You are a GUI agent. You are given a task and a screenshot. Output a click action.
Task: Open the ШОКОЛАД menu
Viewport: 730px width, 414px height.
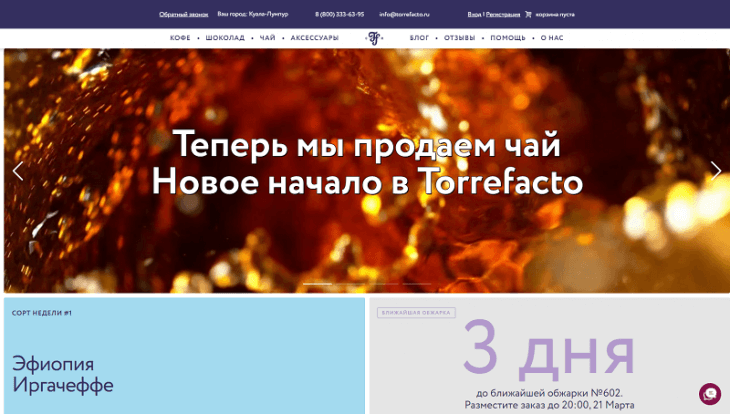(225, 38)
